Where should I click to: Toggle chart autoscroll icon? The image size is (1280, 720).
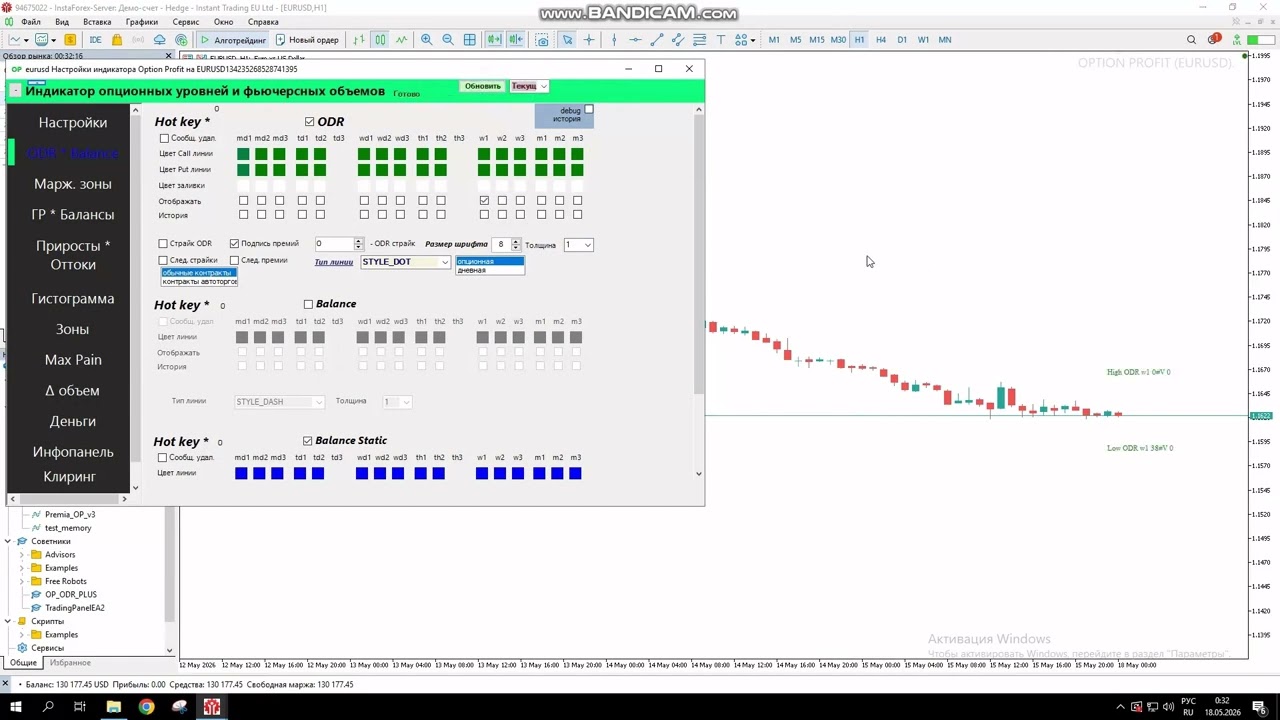(x=494, y=40)
